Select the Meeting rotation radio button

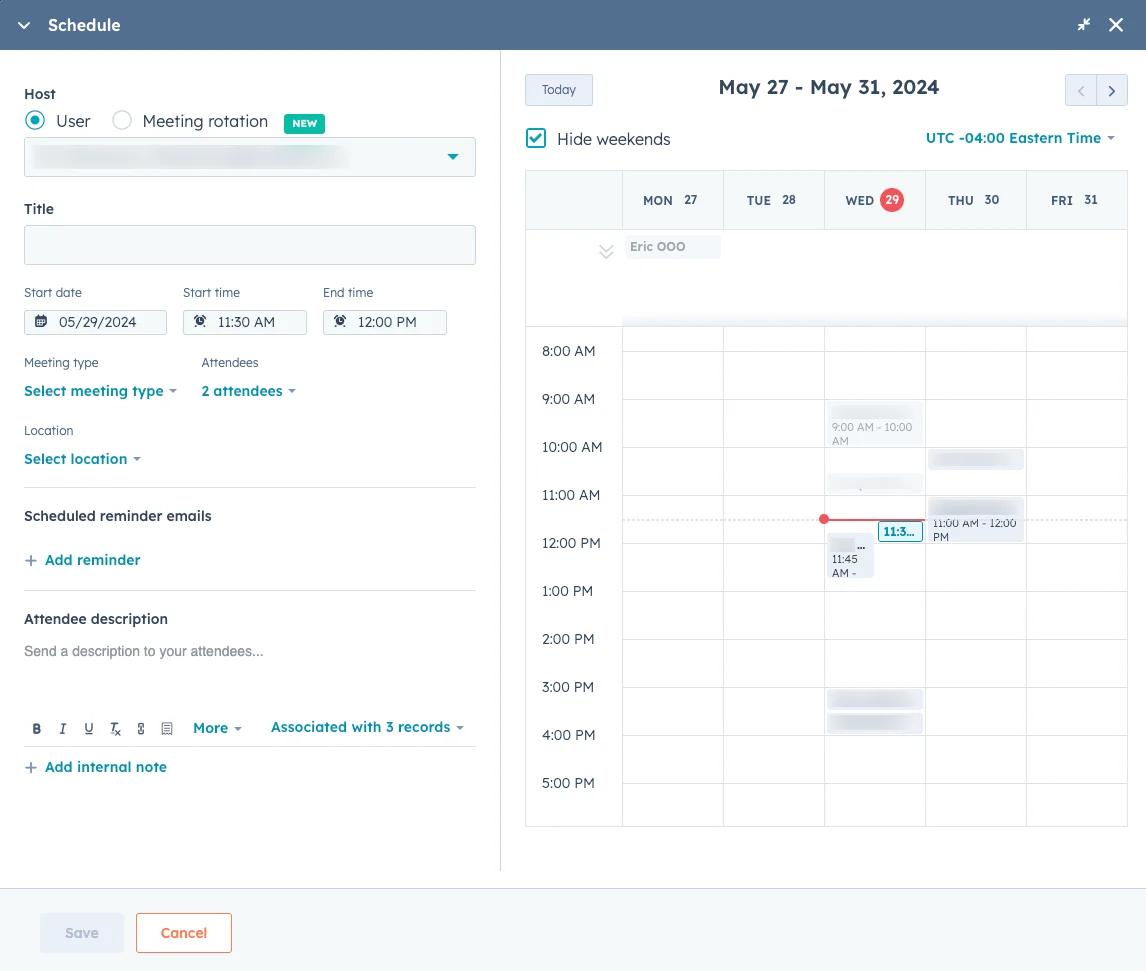pos(122,121)
